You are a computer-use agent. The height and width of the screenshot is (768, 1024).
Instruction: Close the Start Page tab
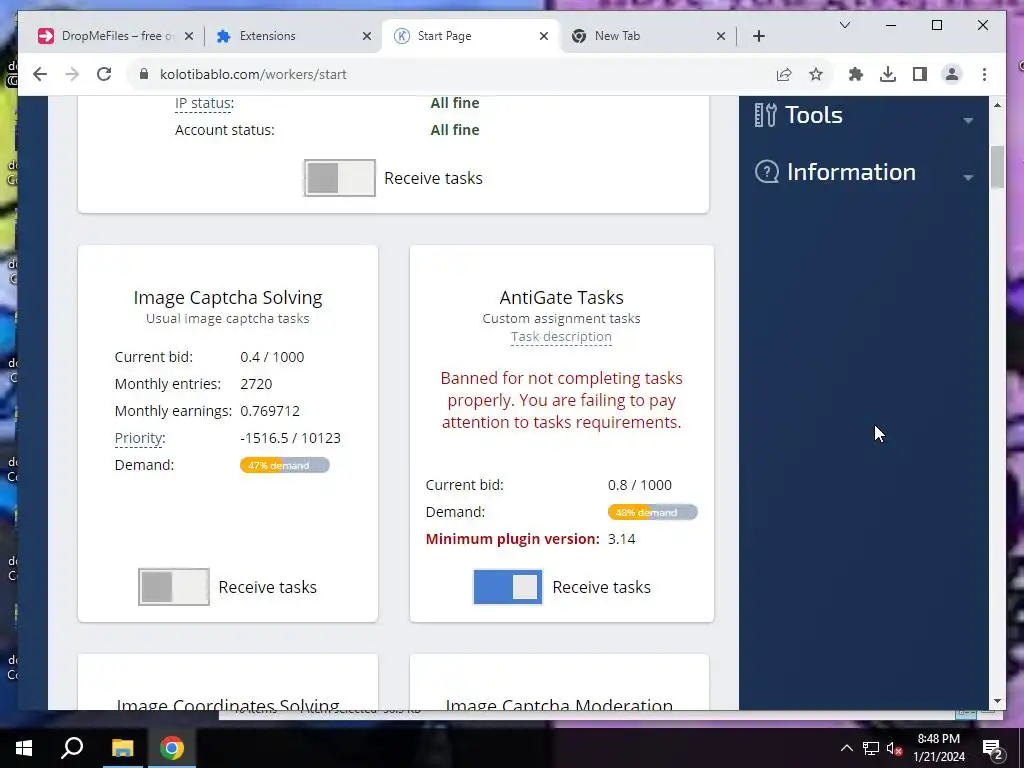pyautogui.click(x=543, y=36)
